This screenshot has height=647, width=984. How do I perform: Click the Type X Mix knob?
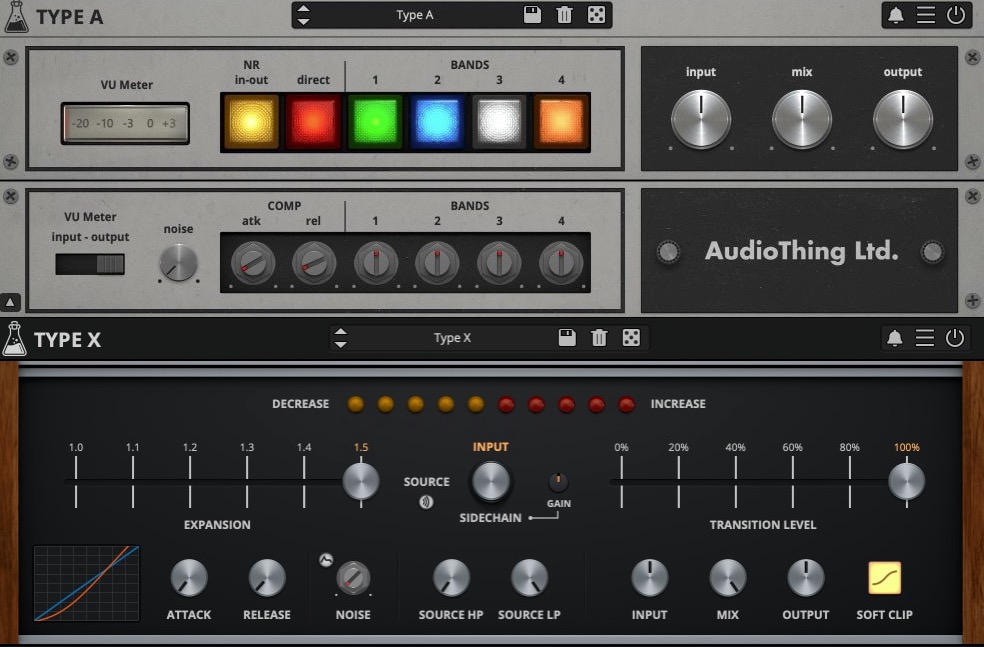727,578
